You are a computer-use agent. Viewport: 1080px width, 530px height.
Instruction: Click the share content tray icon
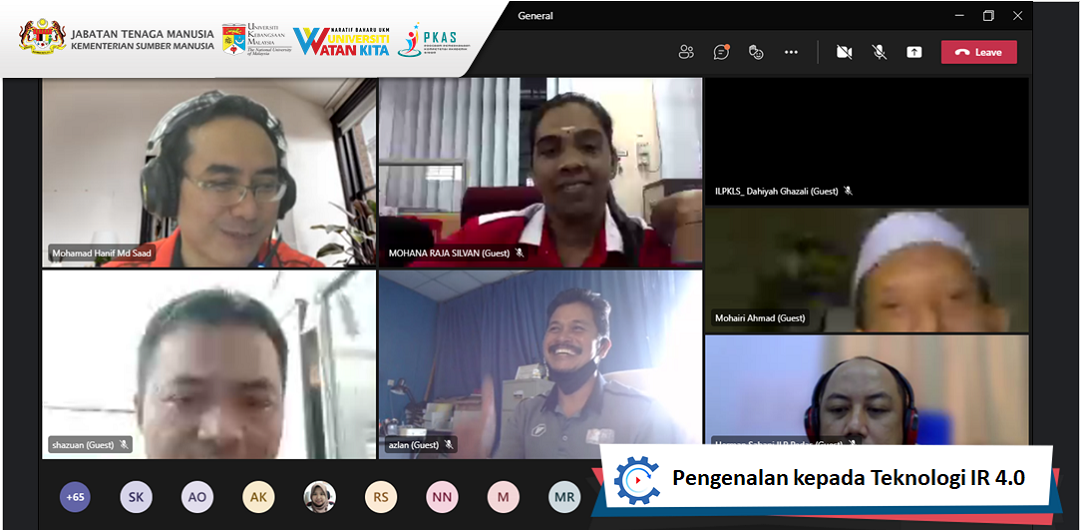pos(914,52)
